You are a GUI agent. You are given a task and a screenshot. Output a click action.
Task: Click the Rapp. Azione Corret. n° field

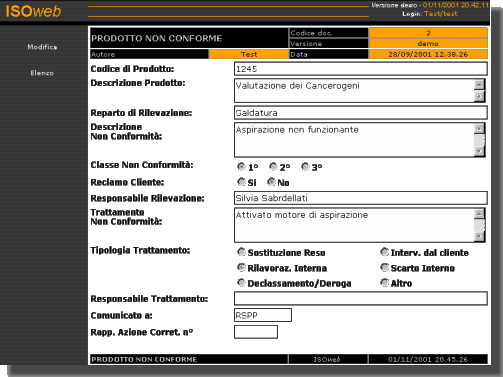point(256,332)
